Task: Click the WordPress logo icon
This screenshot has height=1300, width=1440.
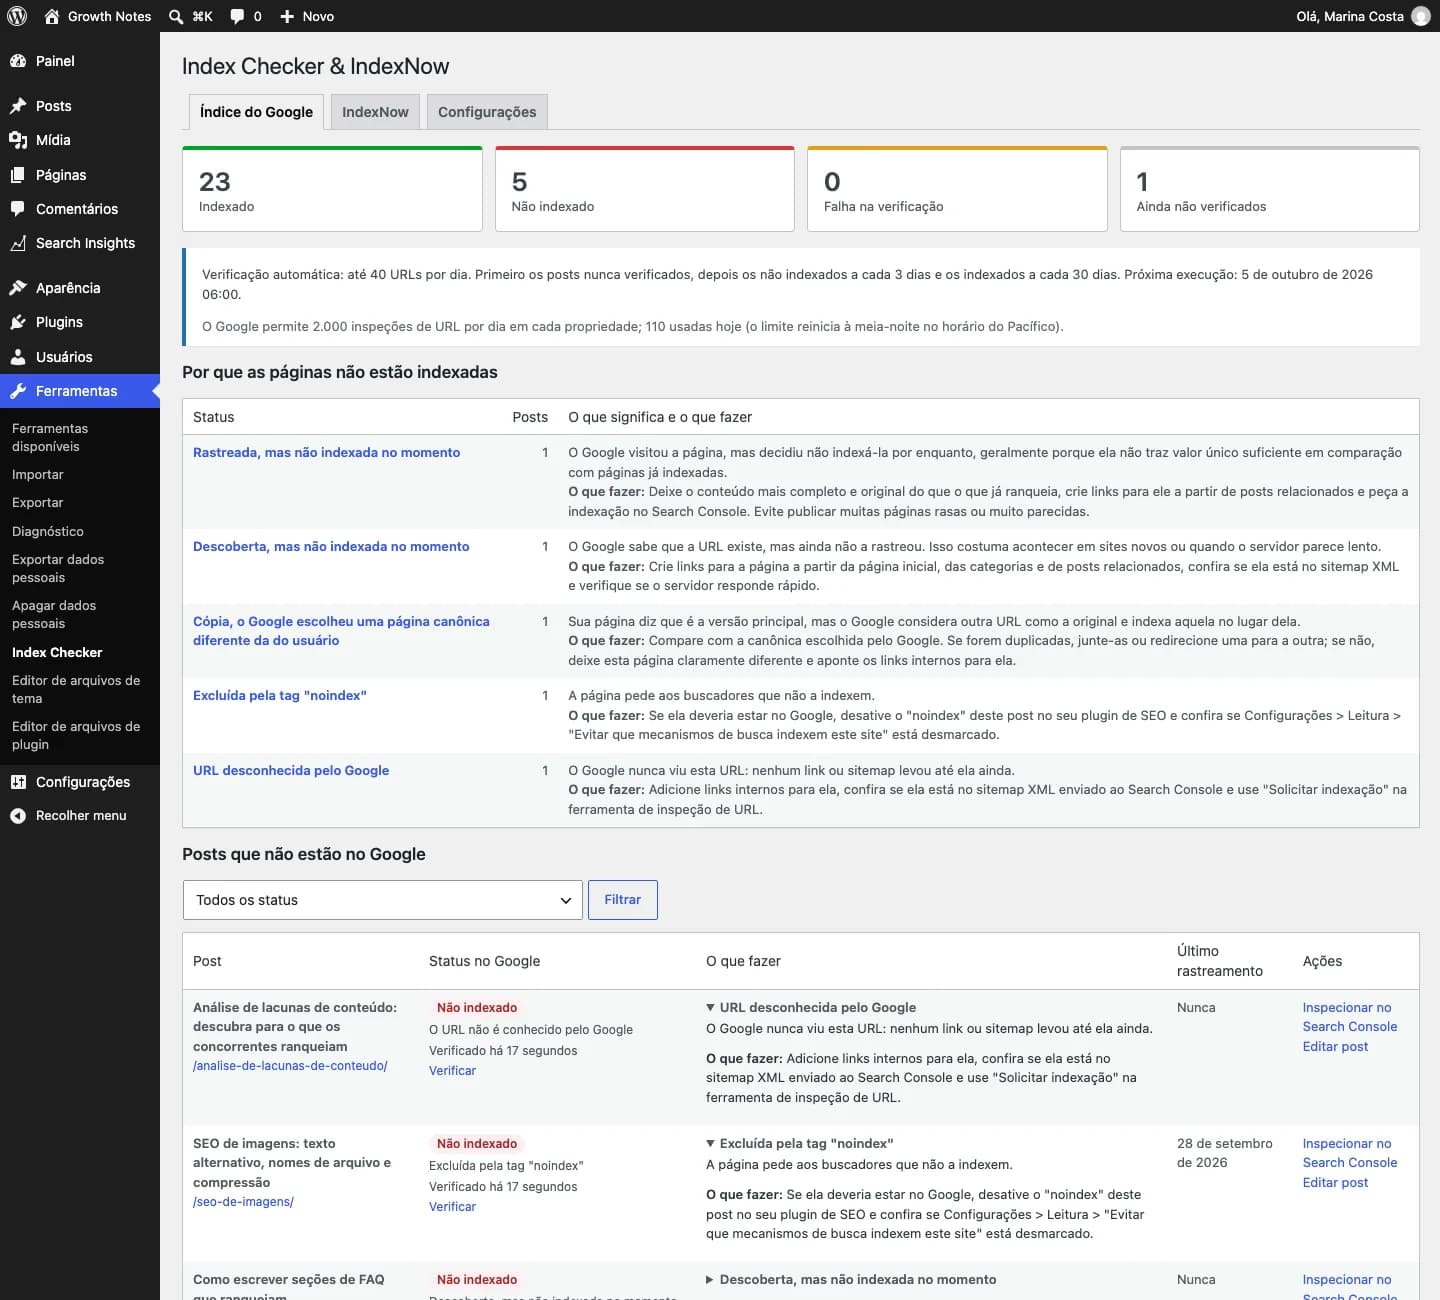Action: pos(16,16)
